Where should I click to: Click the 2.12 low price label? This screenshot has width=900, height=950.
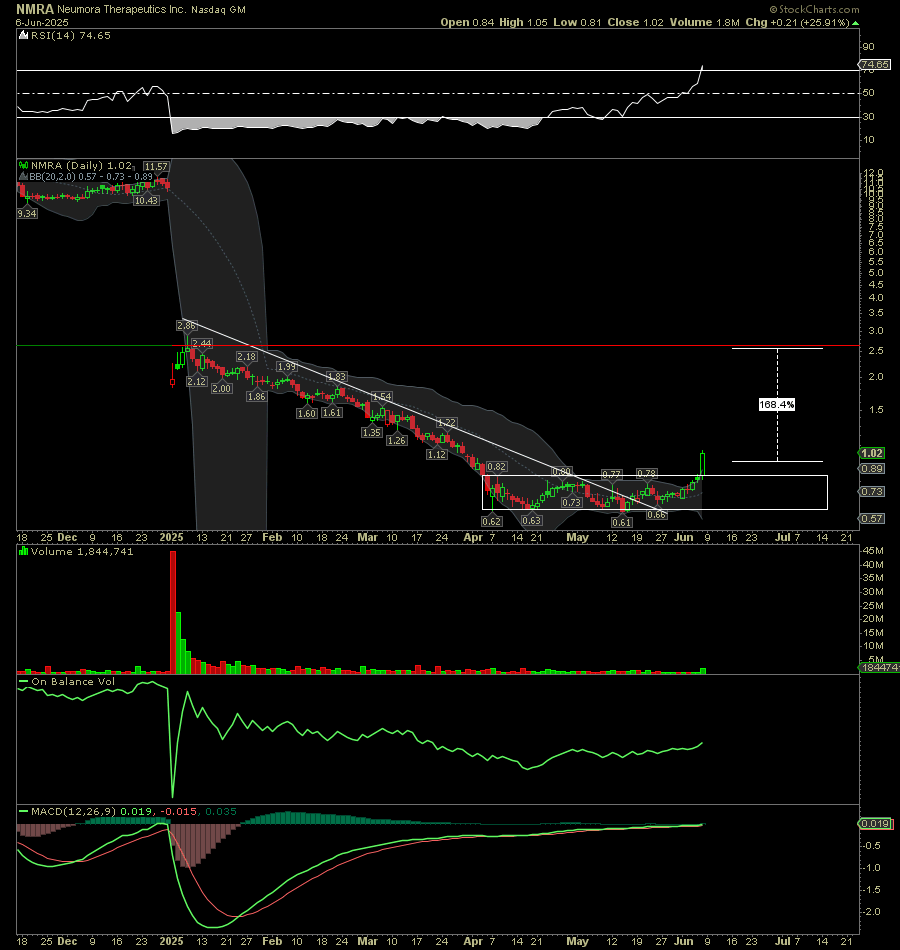tap(196, 382)
